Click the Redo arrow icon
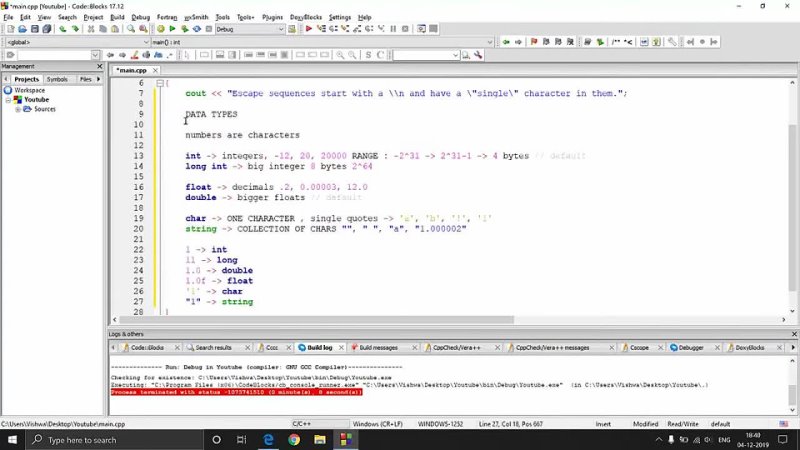This screenshot has height=450, width=800. click(75, 29)
